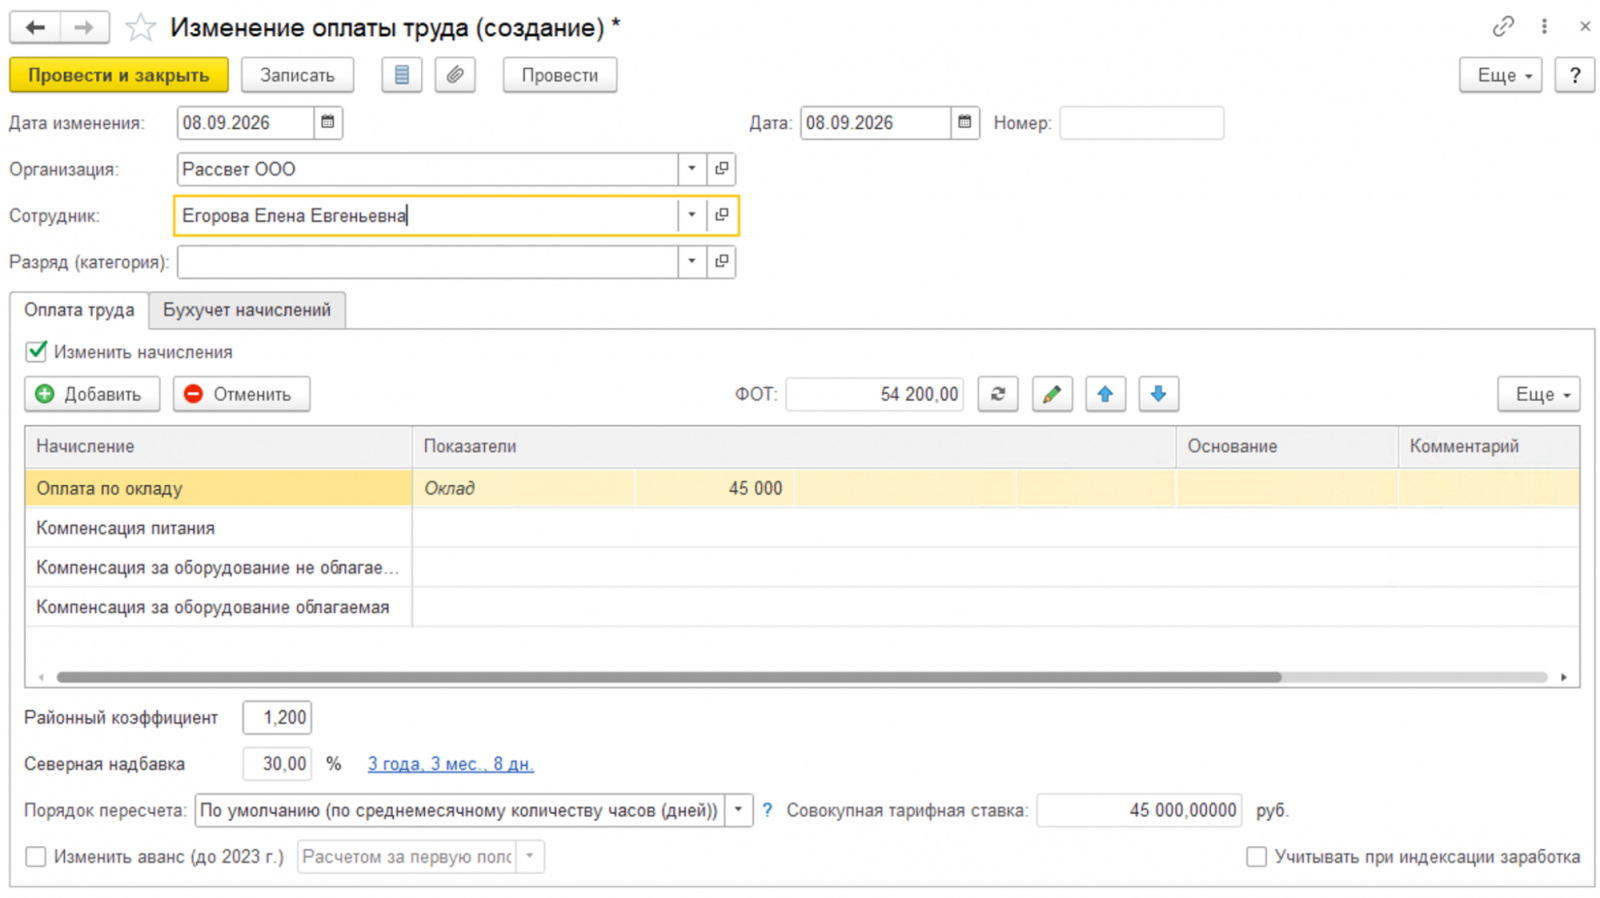Select the Компенсация питания row
1600x898 pixels.
pyautogui.click(x=802, y=528)
